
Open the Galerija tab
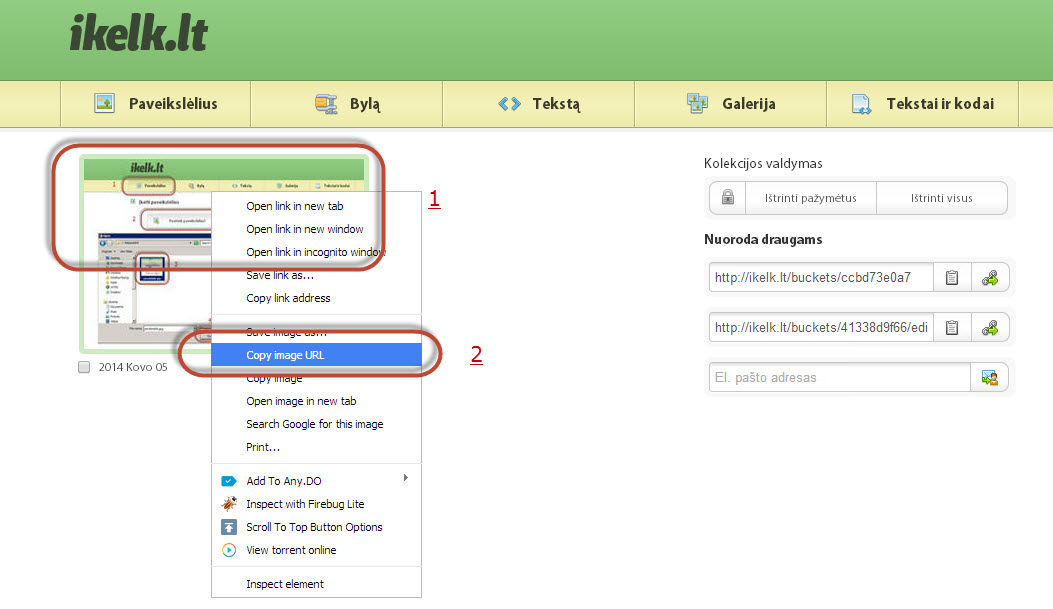coord(731,103)
